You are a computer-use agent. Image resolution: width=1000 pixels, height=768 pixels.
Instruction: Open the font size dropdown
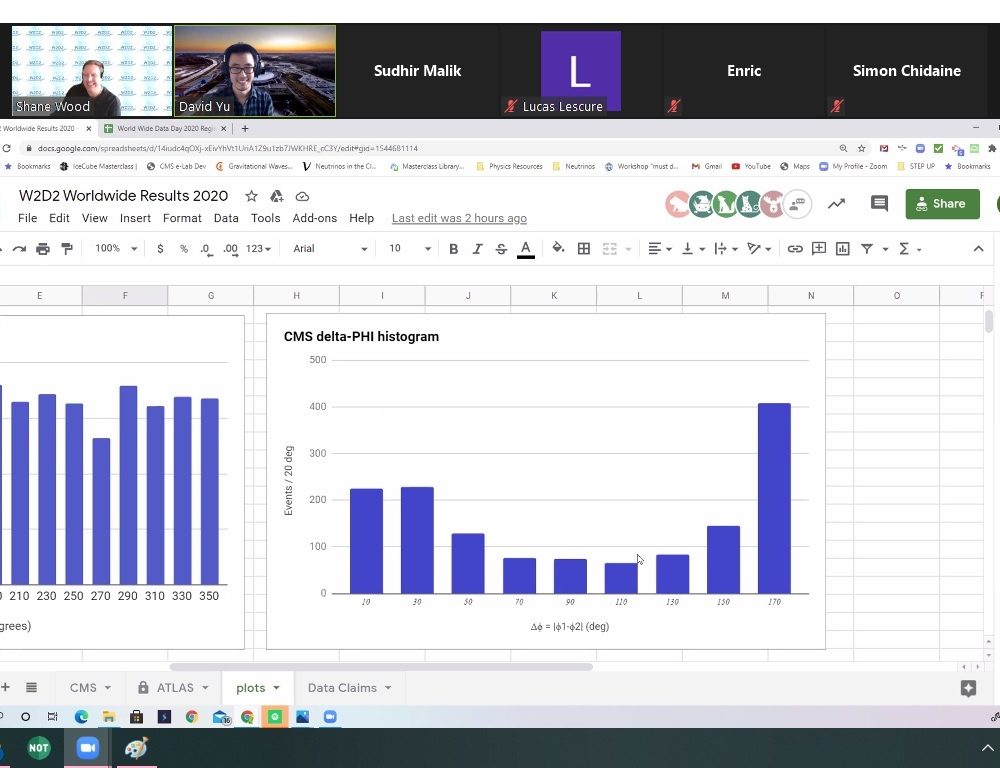[410, 249]
